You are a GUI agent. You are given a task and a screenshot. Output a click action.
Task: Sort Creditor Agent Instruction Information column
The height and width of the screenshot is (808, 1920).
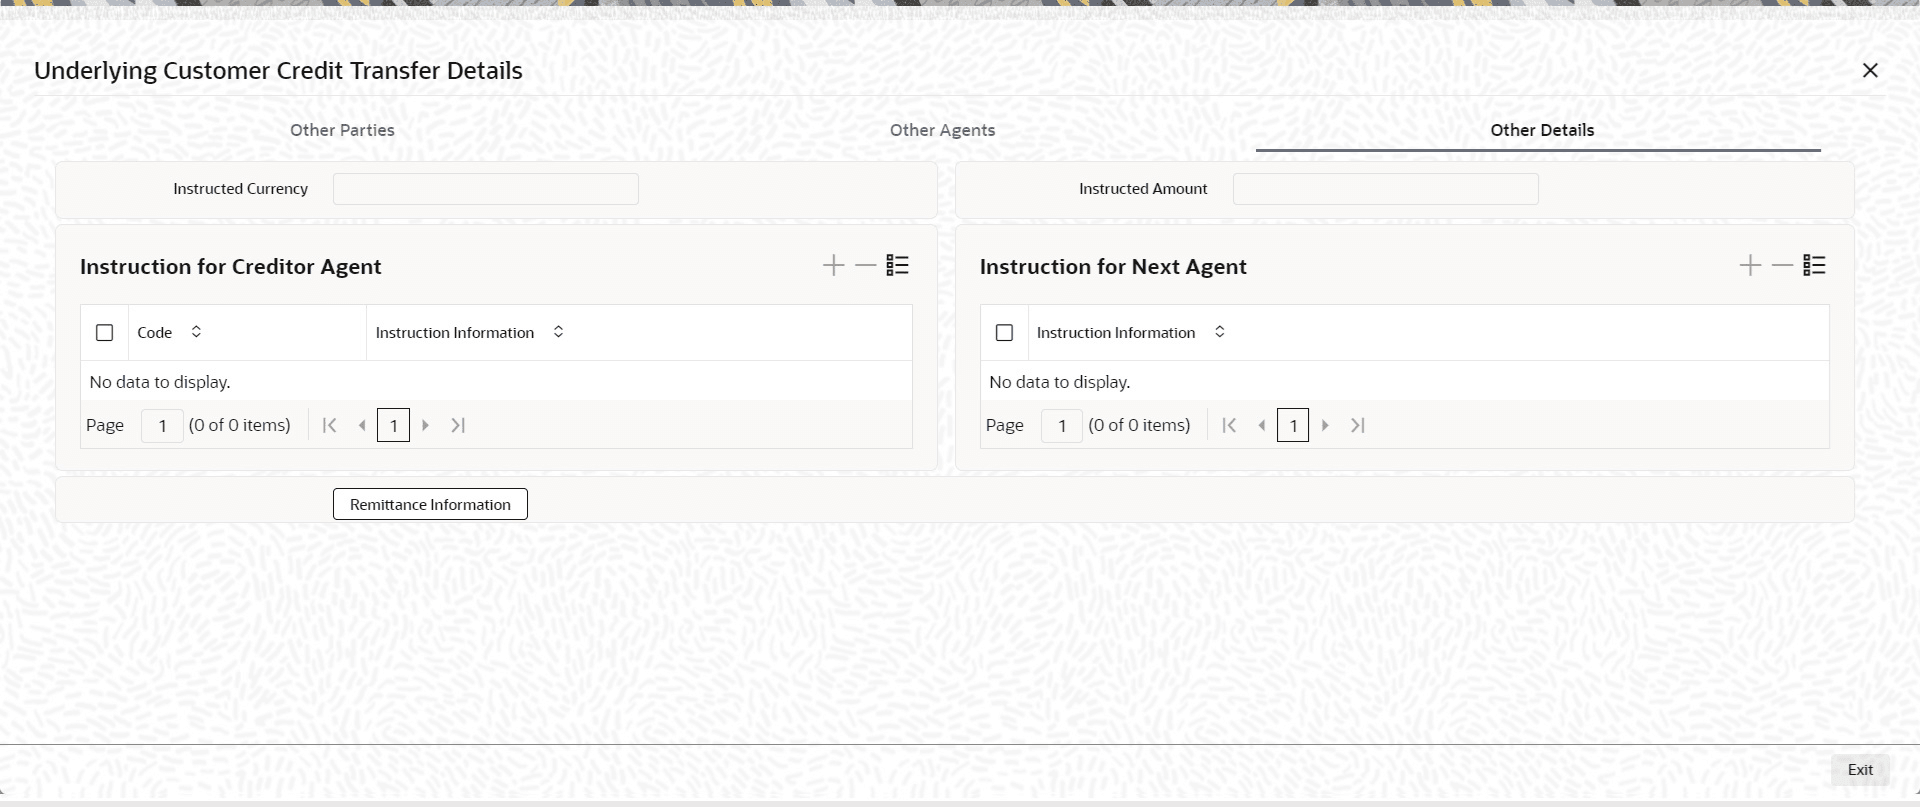coord(558,332)
